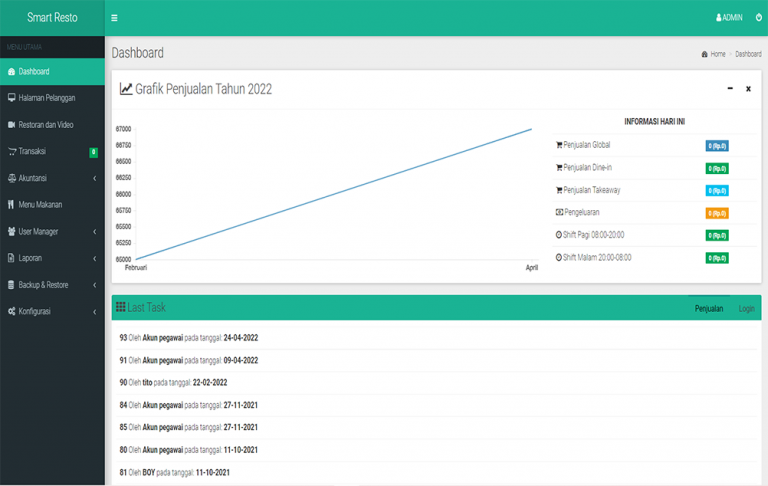This screenshot has height=486, width=768.
Task: Click the Pengeluaran orange badge
Action: tap(717, 213)
